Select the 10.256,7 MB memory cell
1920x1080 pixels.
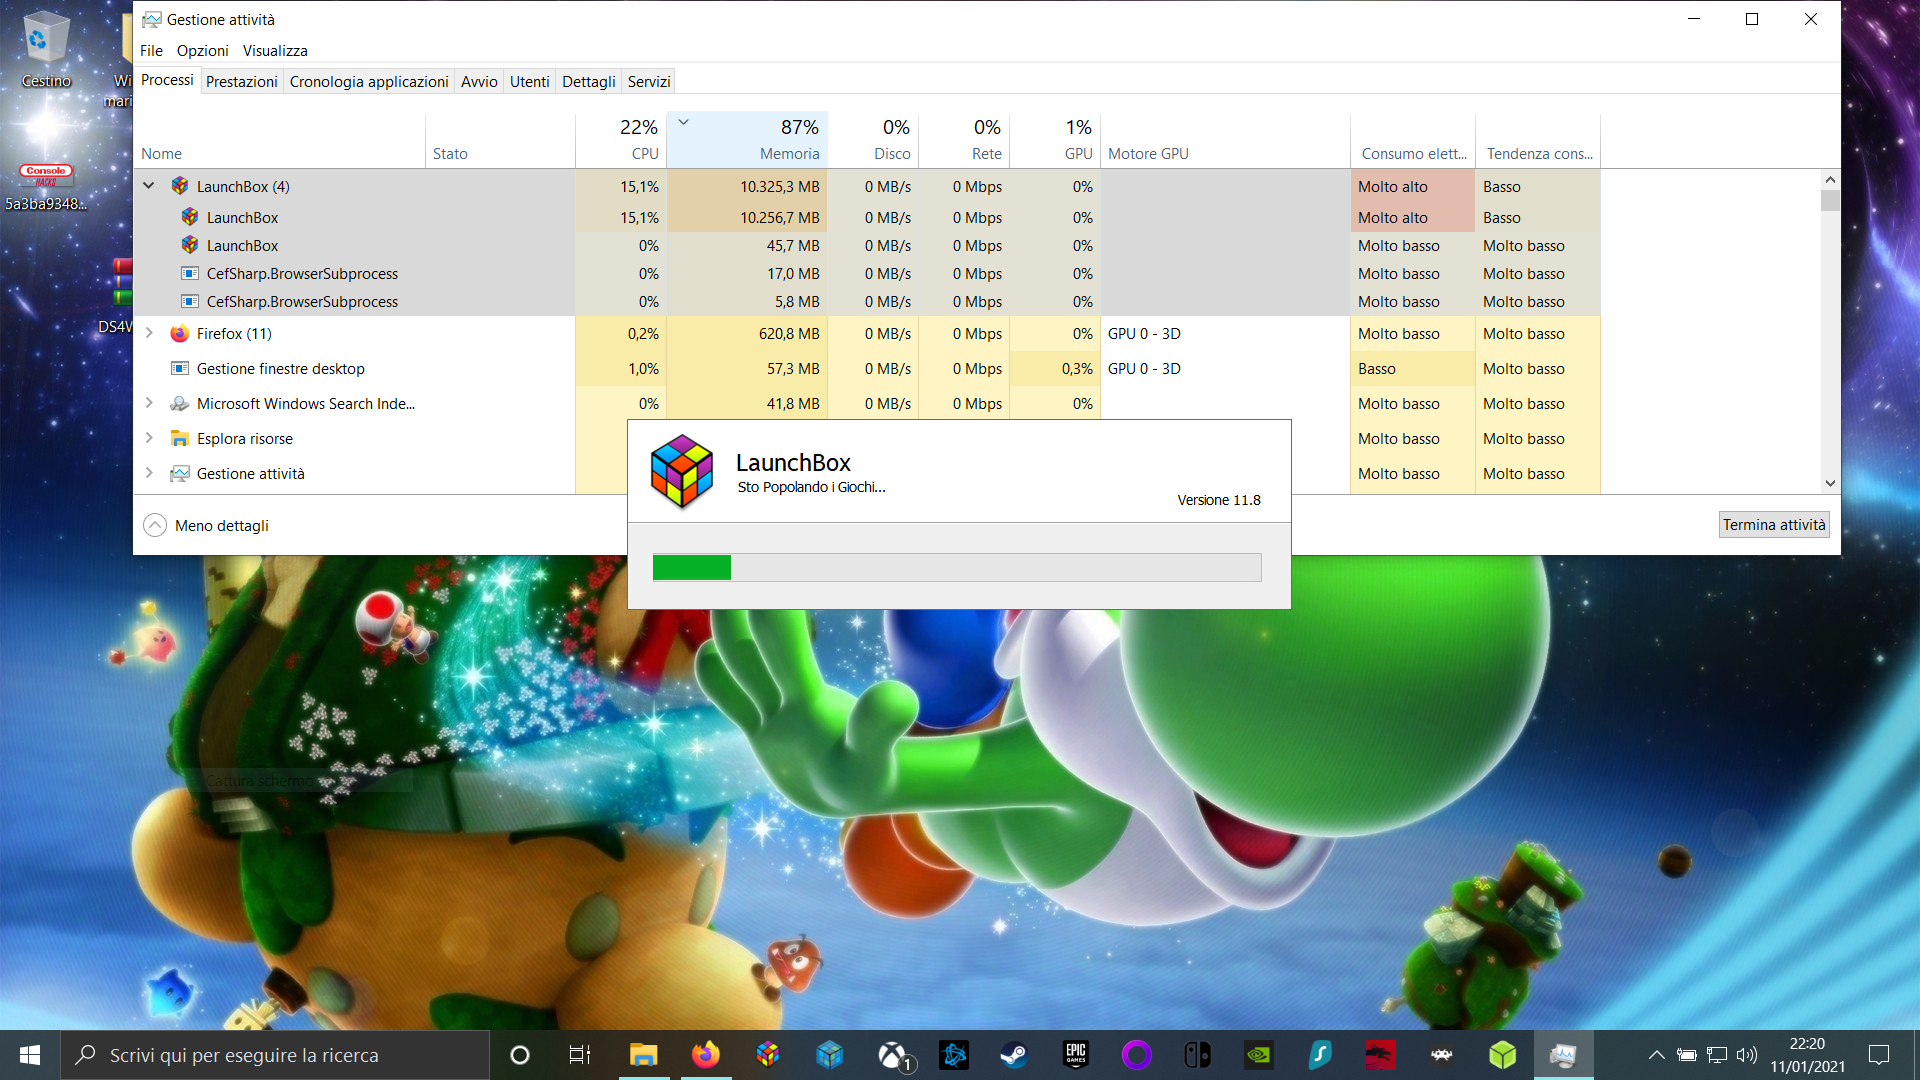(x=747, y=218)
